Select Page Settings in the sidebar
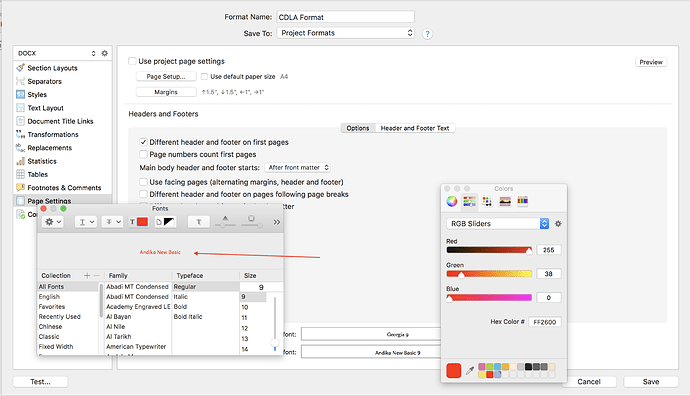The image size is (690, 396). click(49, 201)
